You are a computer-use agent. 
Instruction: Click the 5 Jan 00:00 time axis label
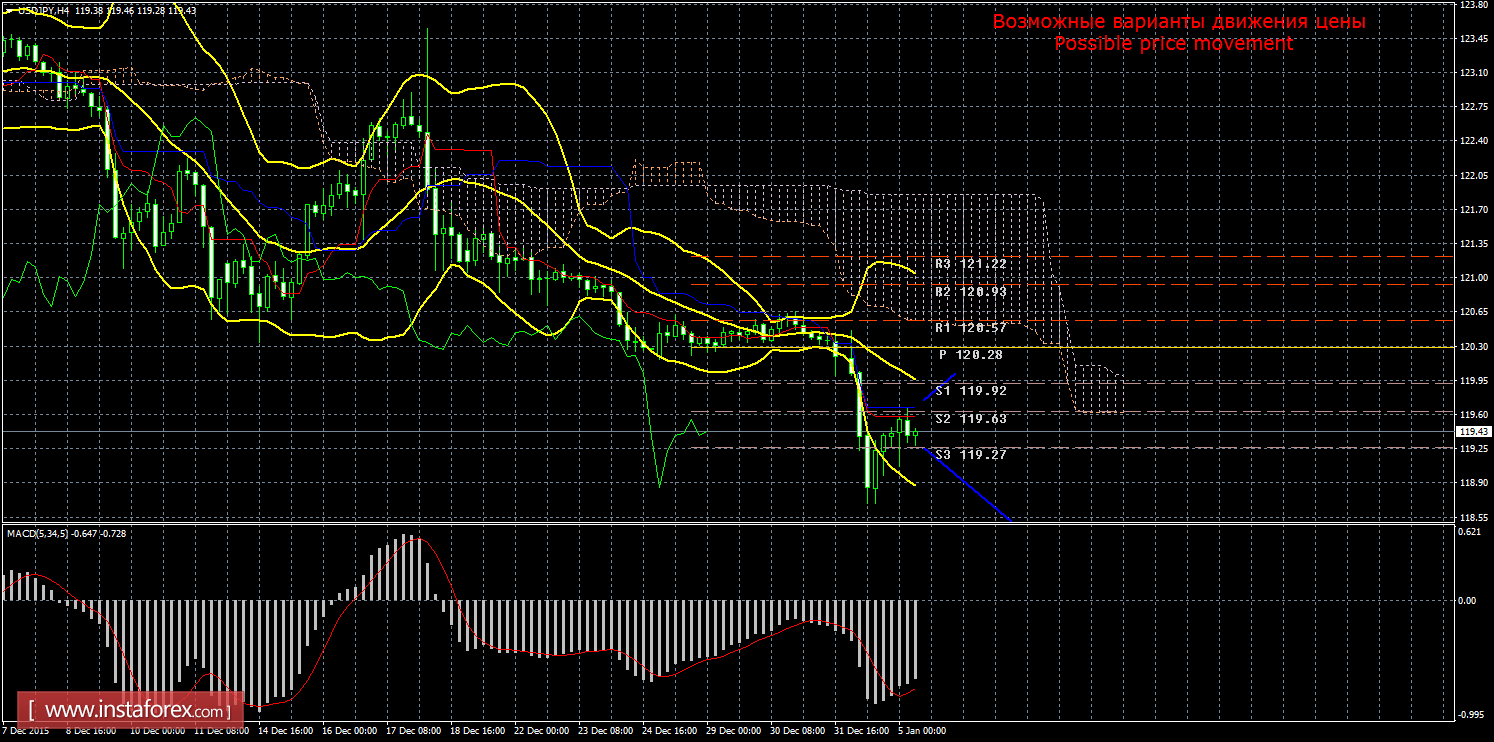click(x=921, y=731)
